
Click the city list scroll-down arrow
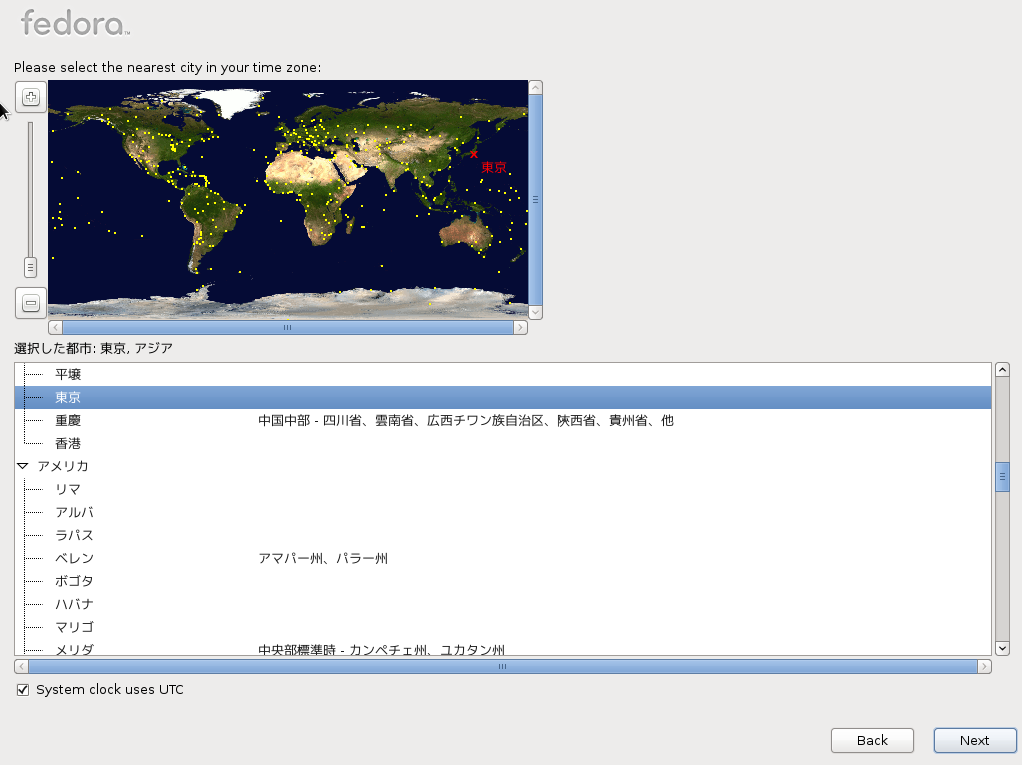1002,648
